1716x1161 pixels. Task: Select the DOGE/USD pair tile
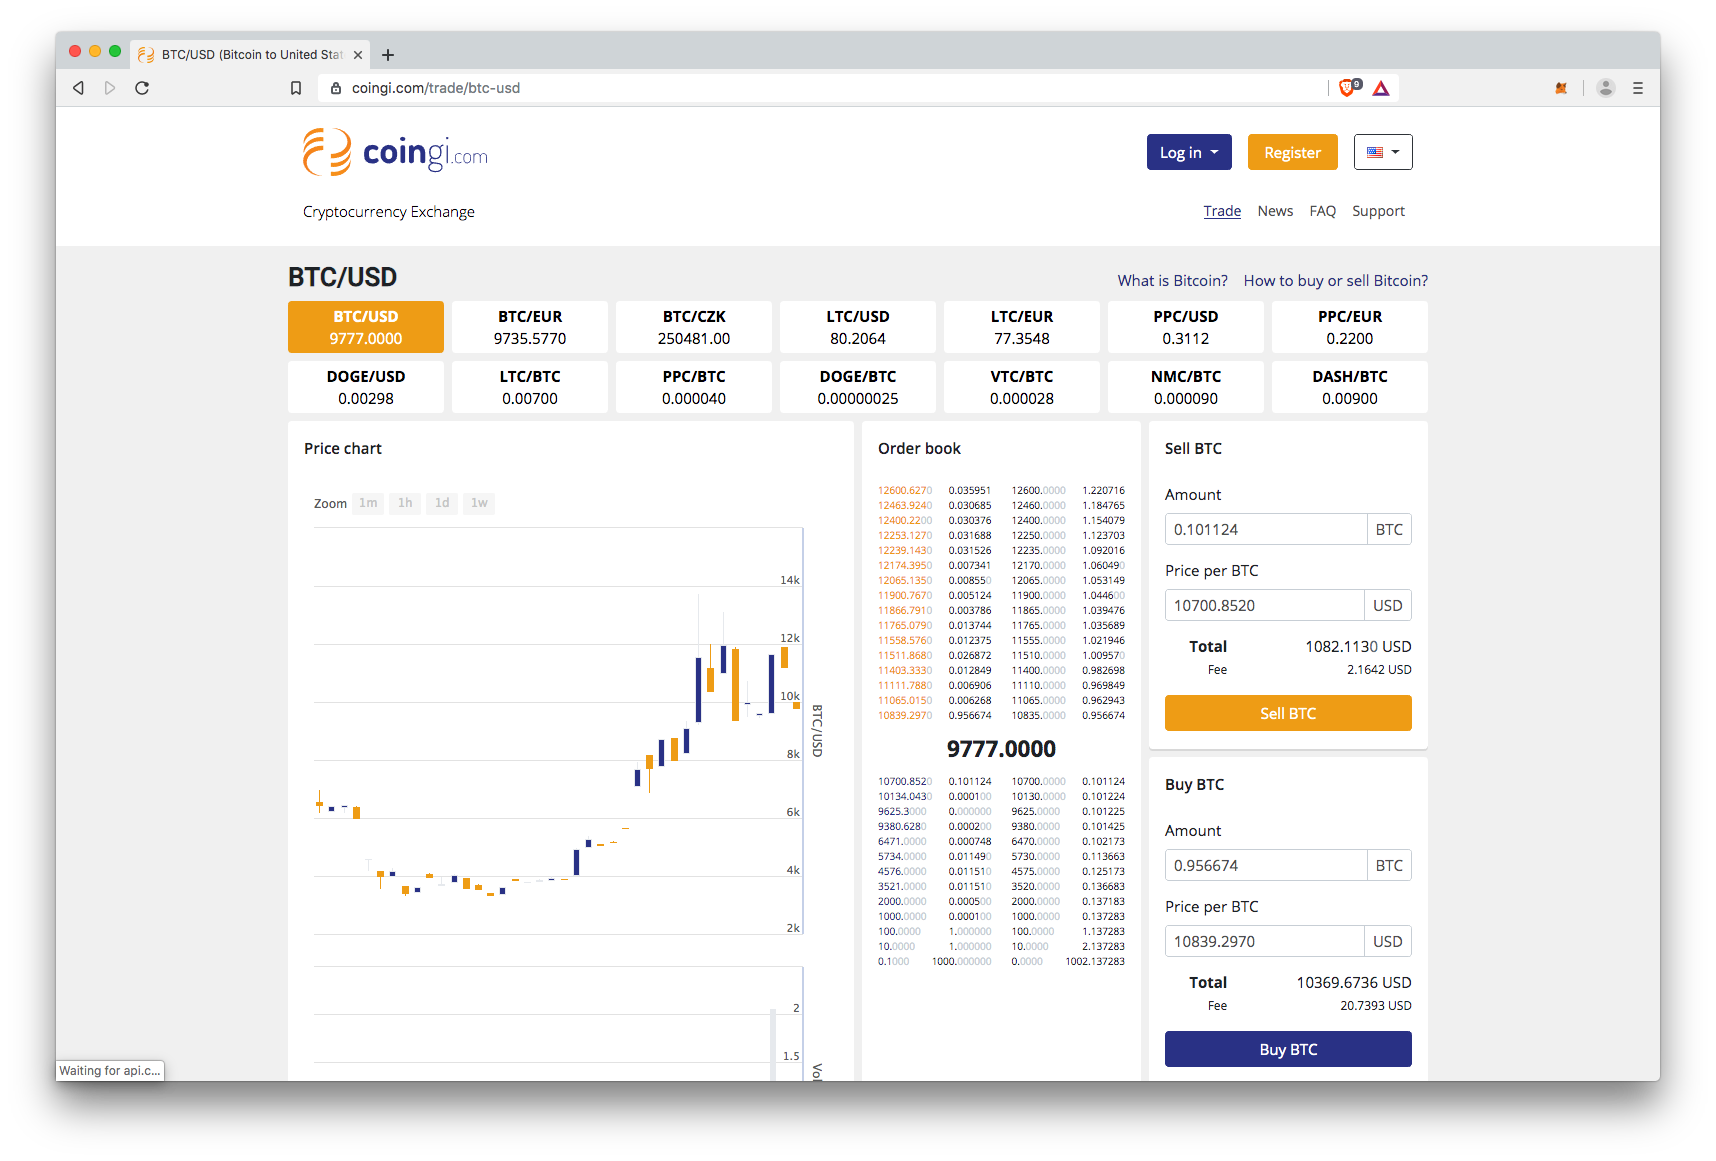pyautogui.click(x=366, y=387)
